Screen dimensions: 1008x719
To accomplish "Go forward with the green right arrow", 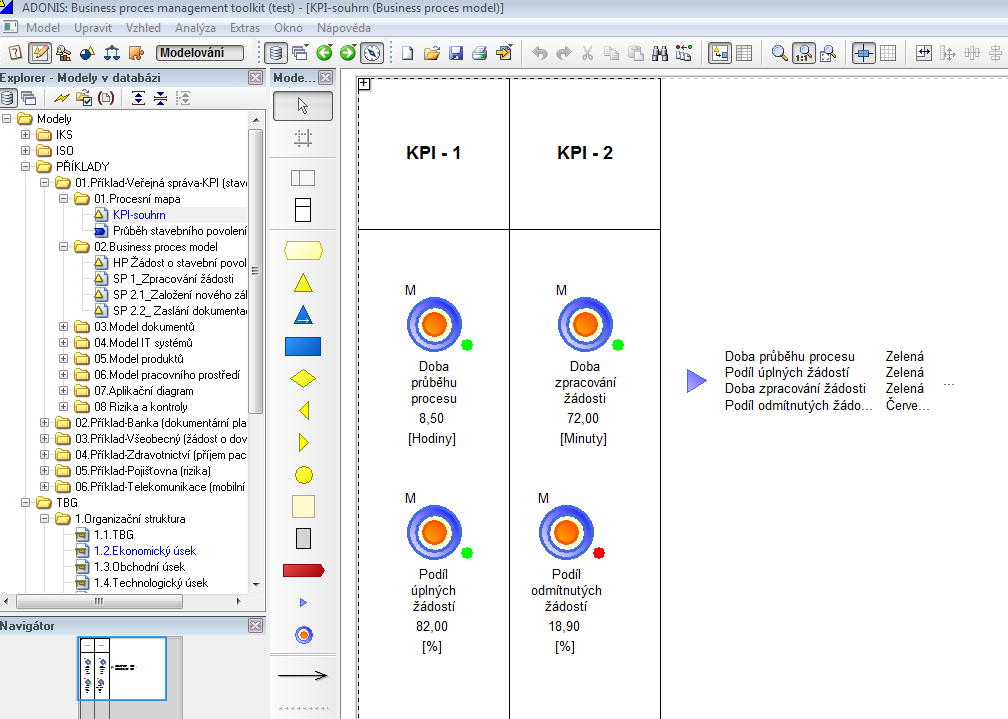I will point(348,53).
